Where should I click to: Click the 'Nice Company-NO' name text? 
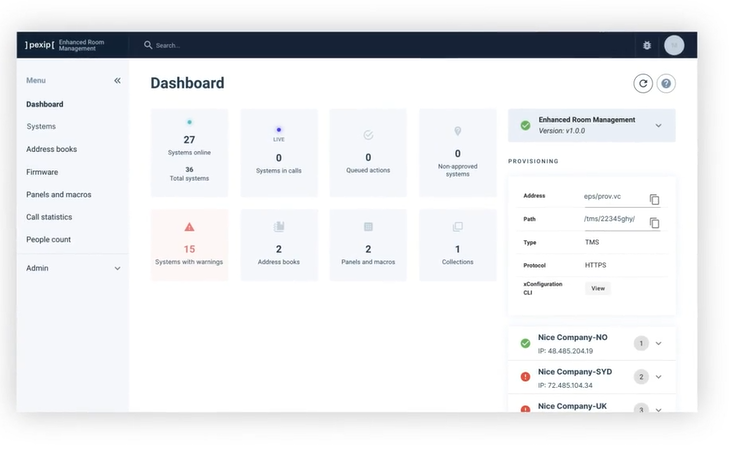[573, 337]
